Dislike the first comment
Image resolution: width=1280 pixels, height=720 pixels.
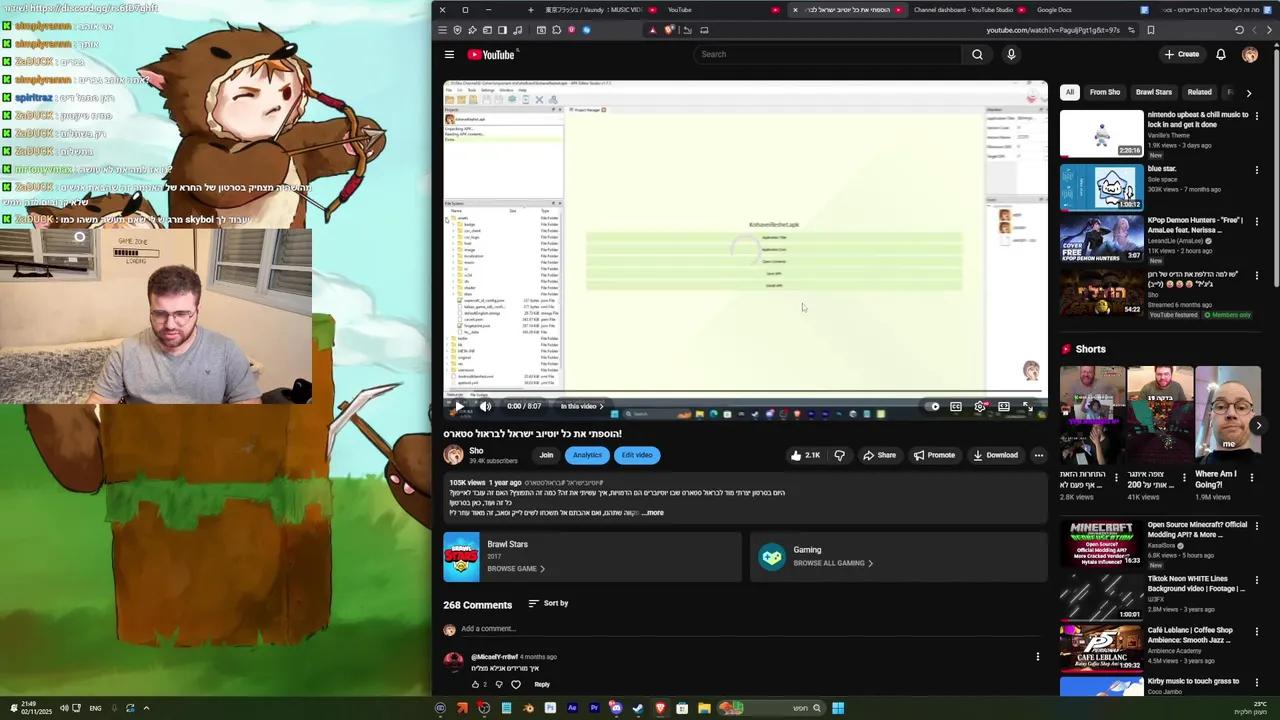[498, 684]
